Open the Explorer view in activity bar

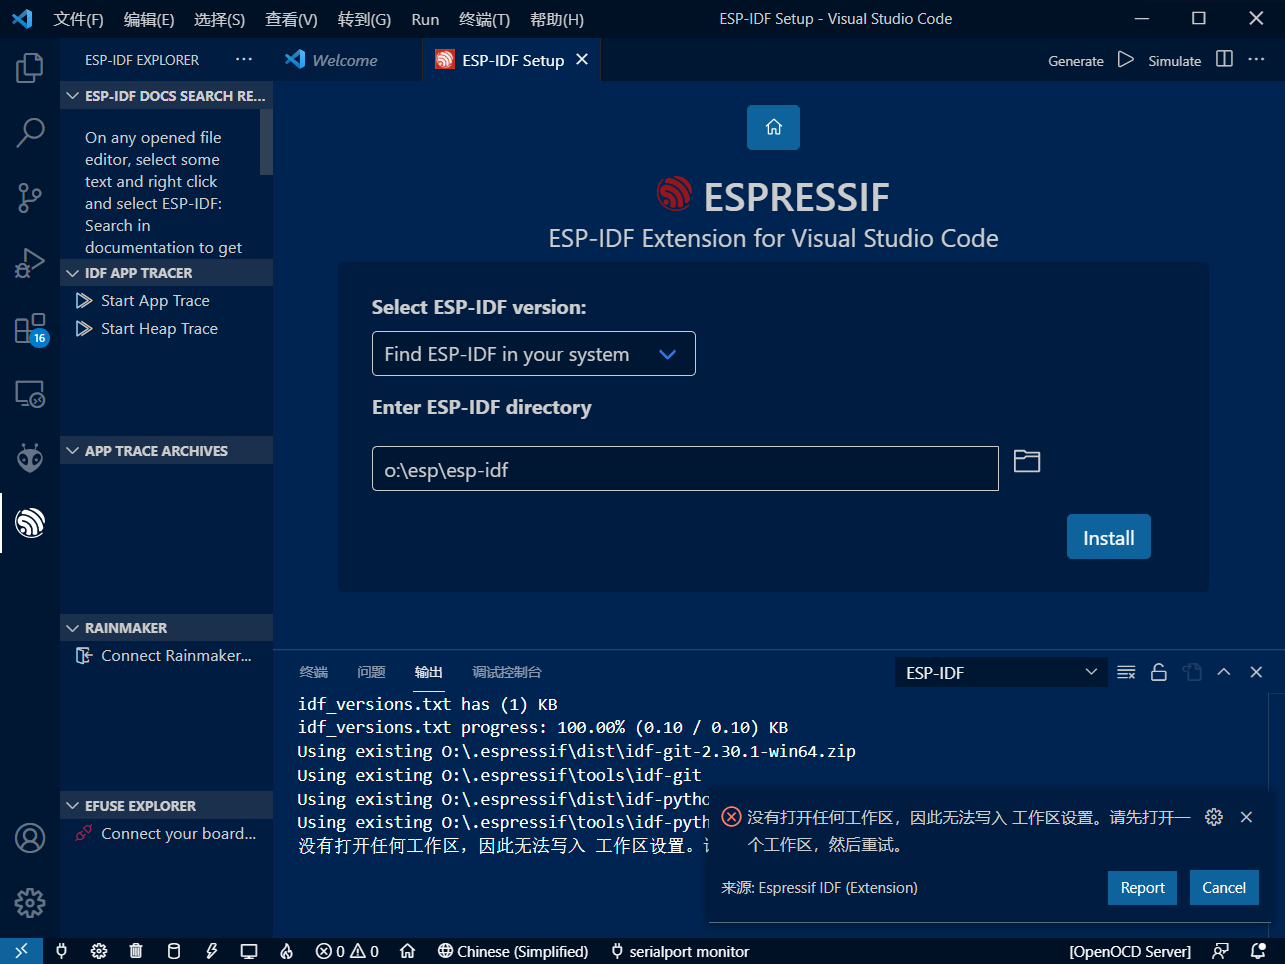pyautogui.click(x=30, y=68)
